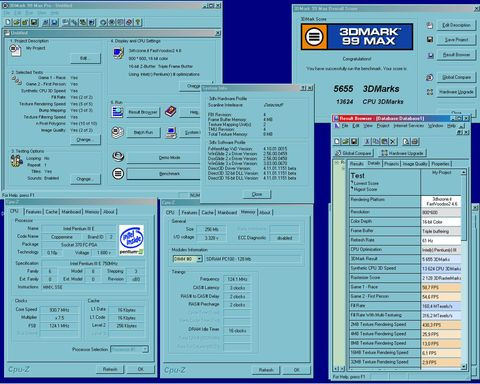Screen dimensions: 480x384
Task: Click the Demo Mode disc icon
Action: pyautogui.click(x=118, y=156)
